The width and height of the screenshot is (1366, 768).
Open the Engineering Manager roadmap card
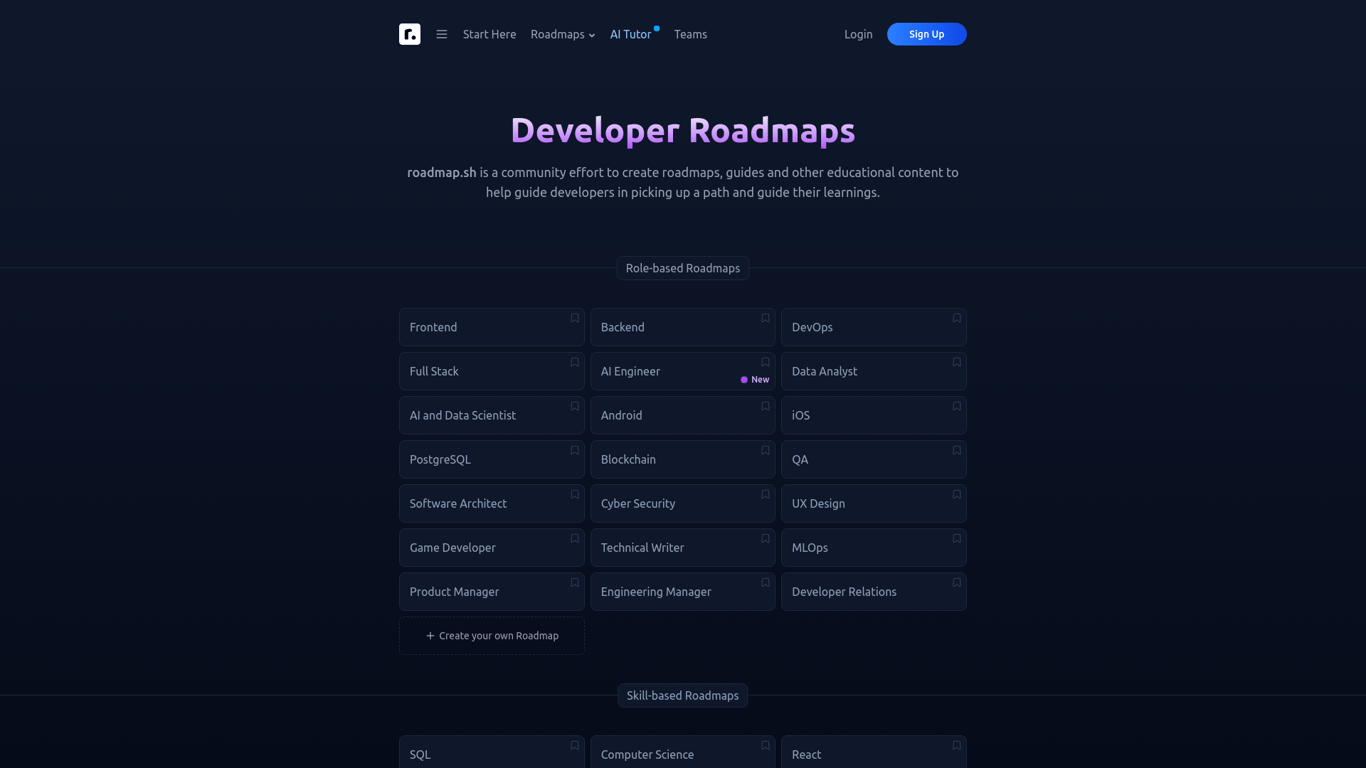coord(683,591)
